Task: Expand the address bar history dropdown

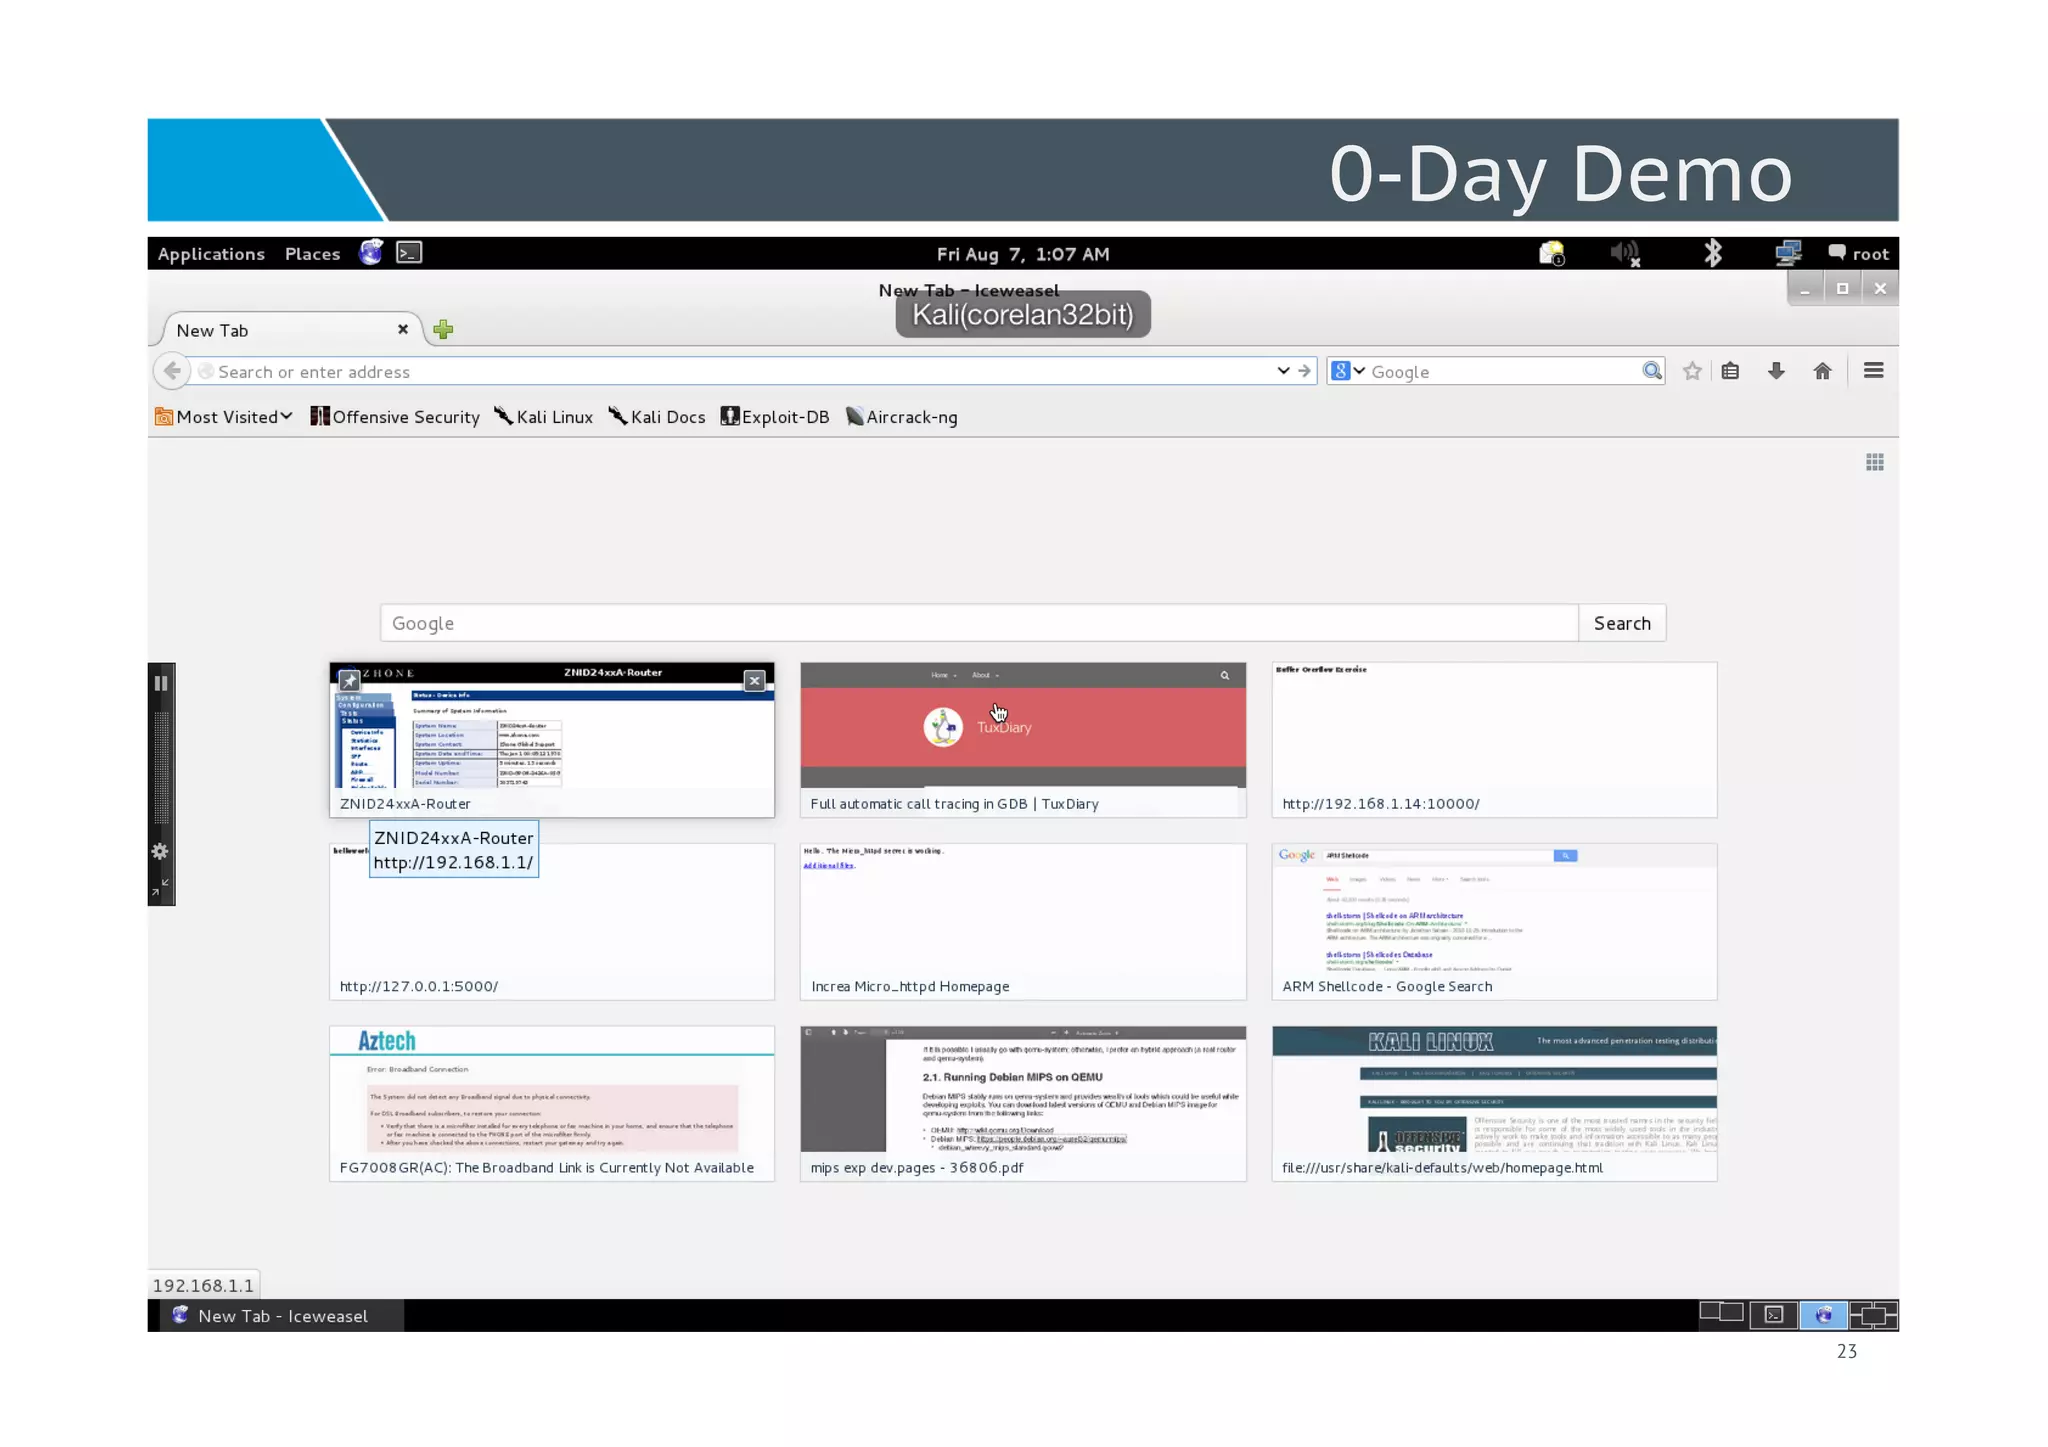Action: [x=1283, y=371]
